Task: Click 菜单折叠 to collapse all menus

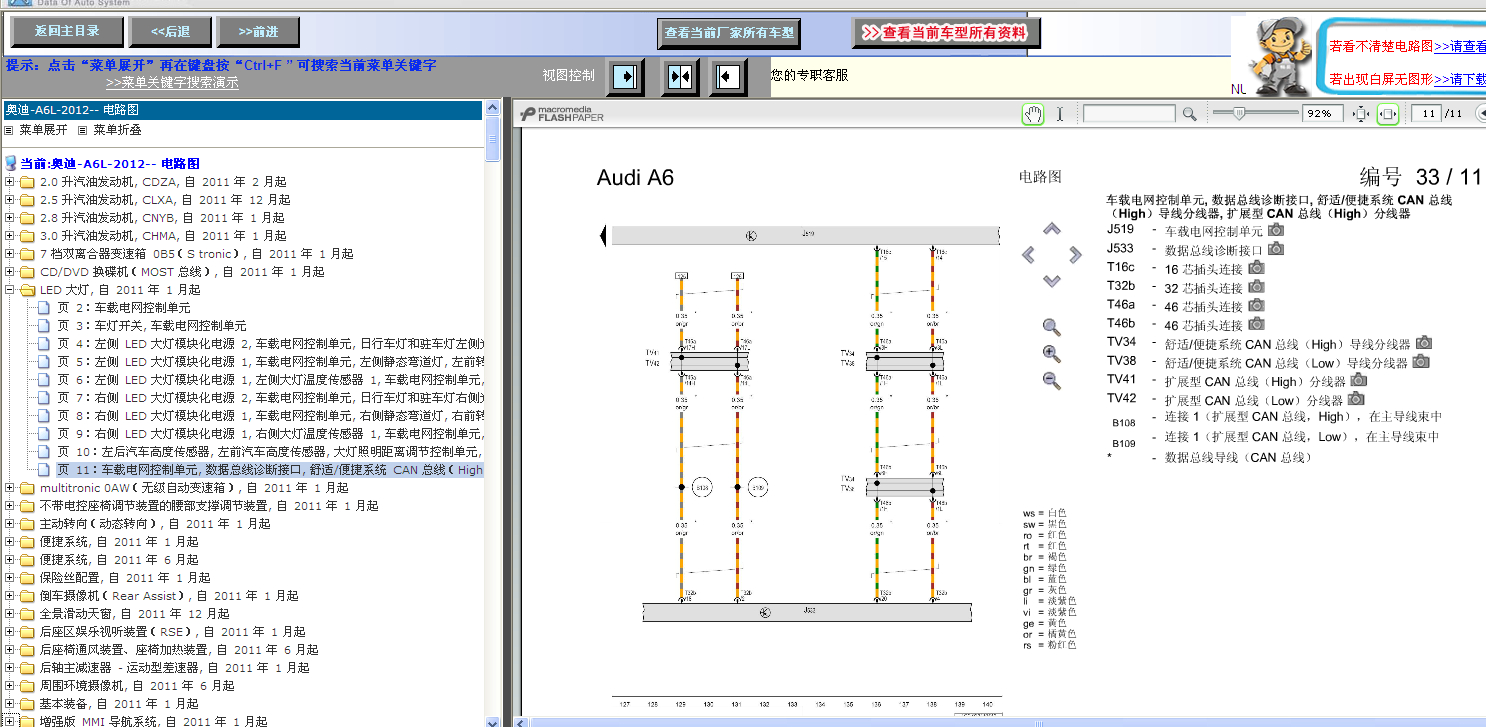Action: click(x=117, y=130)
